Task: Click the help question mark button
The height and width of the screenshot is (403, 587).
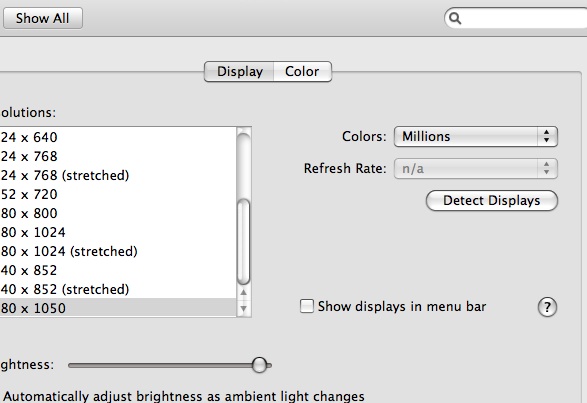Action: (x=547, y=307)
